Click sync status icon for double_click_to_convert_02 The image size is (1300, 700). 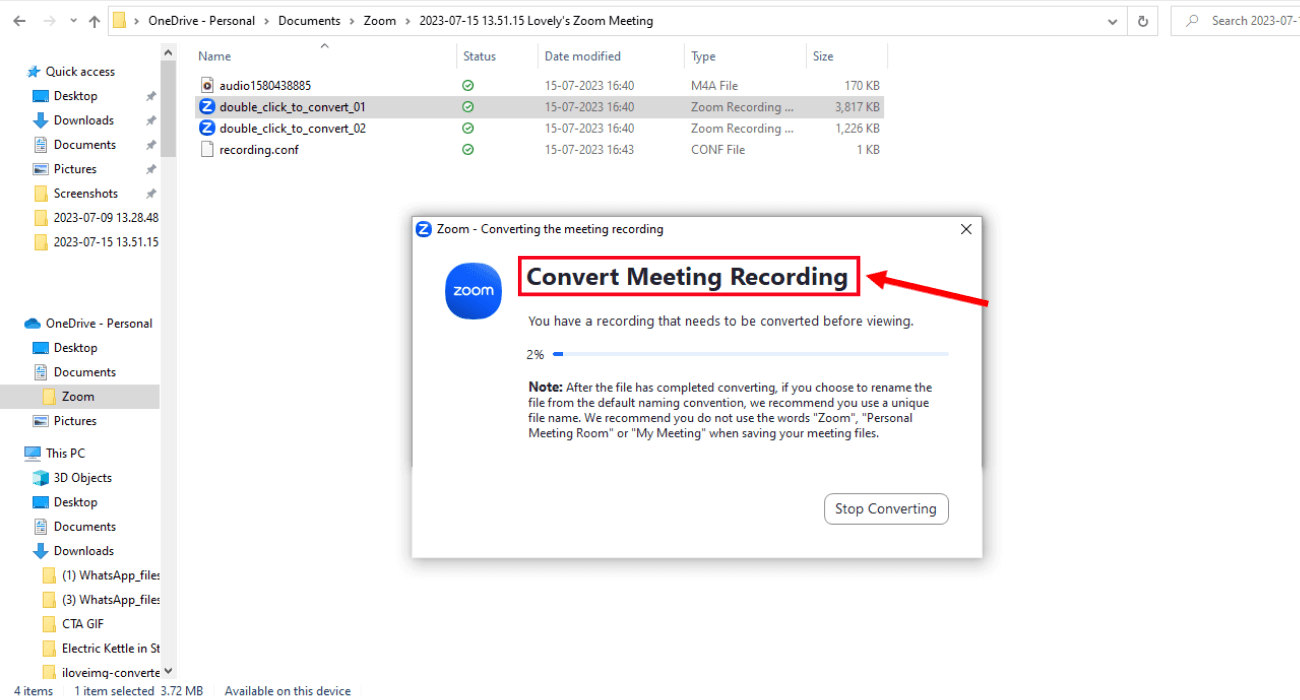click(x=468, y=128)
